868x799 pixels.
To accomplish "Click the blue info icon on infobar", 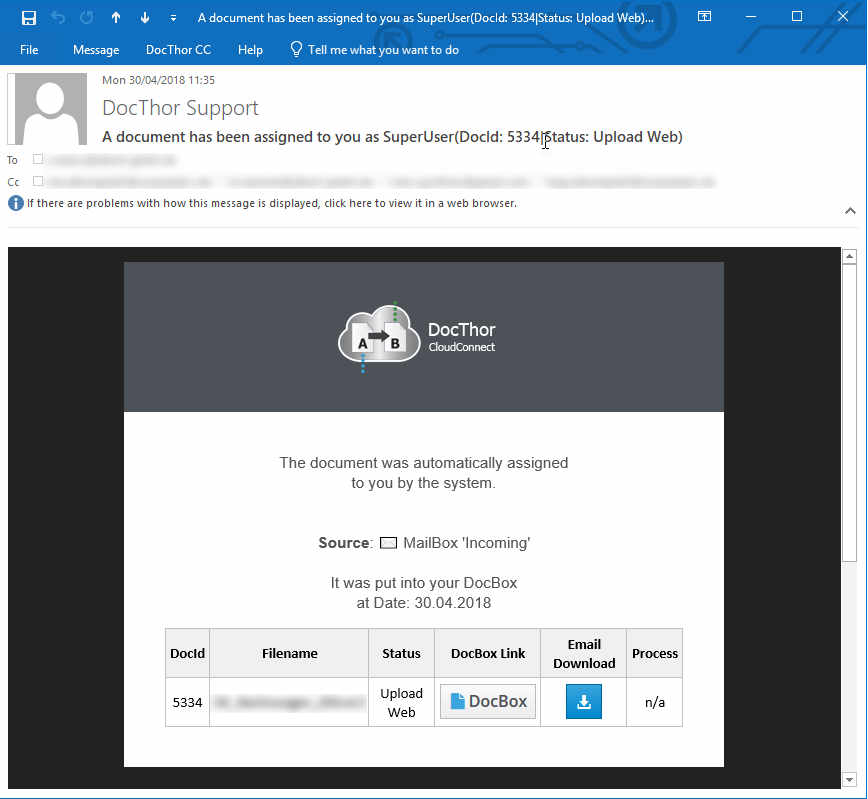I will pyautogui.click(x=16, y=203).
